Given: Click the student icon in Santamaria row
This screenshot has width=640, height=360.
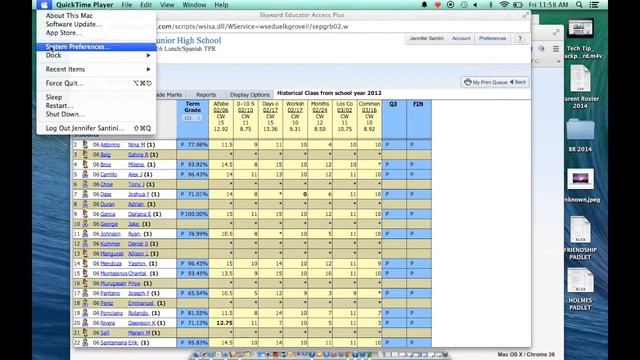Looking at the screenshot, I should pyautogui.click(x=85, y=342).
